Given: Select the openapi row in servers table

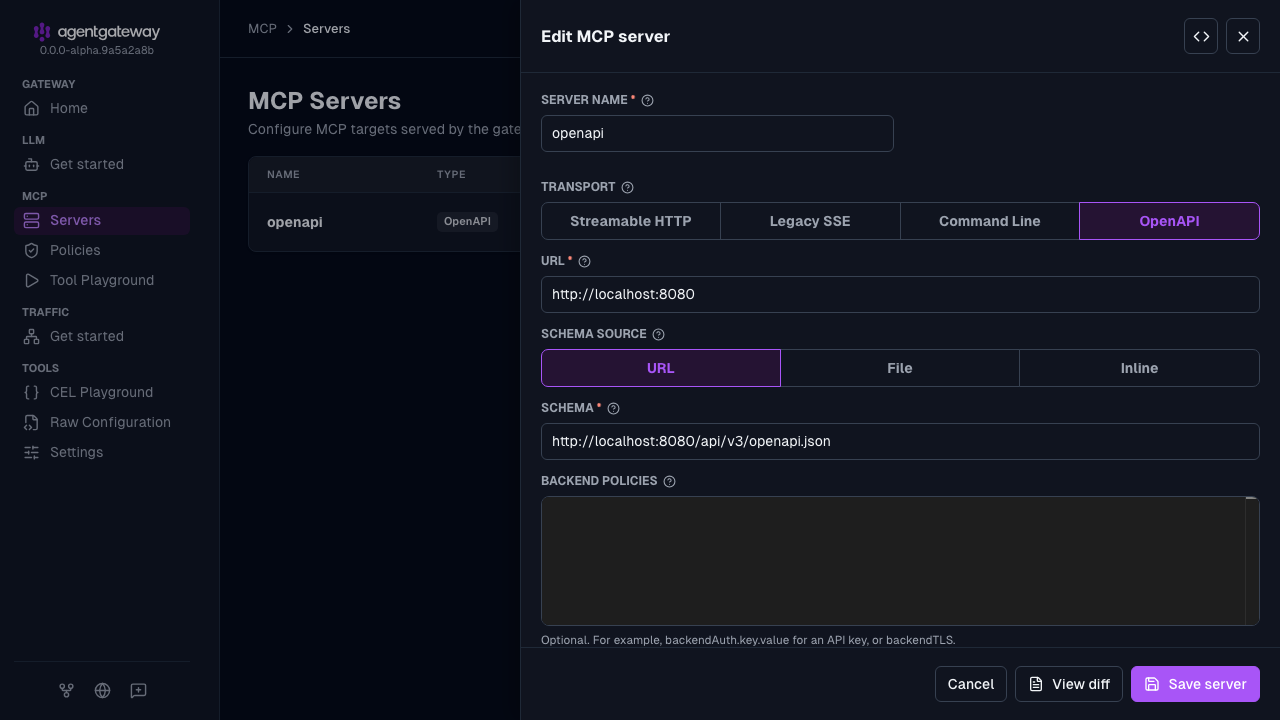Looking at the screenshot, I should click(x=385, y=222).
